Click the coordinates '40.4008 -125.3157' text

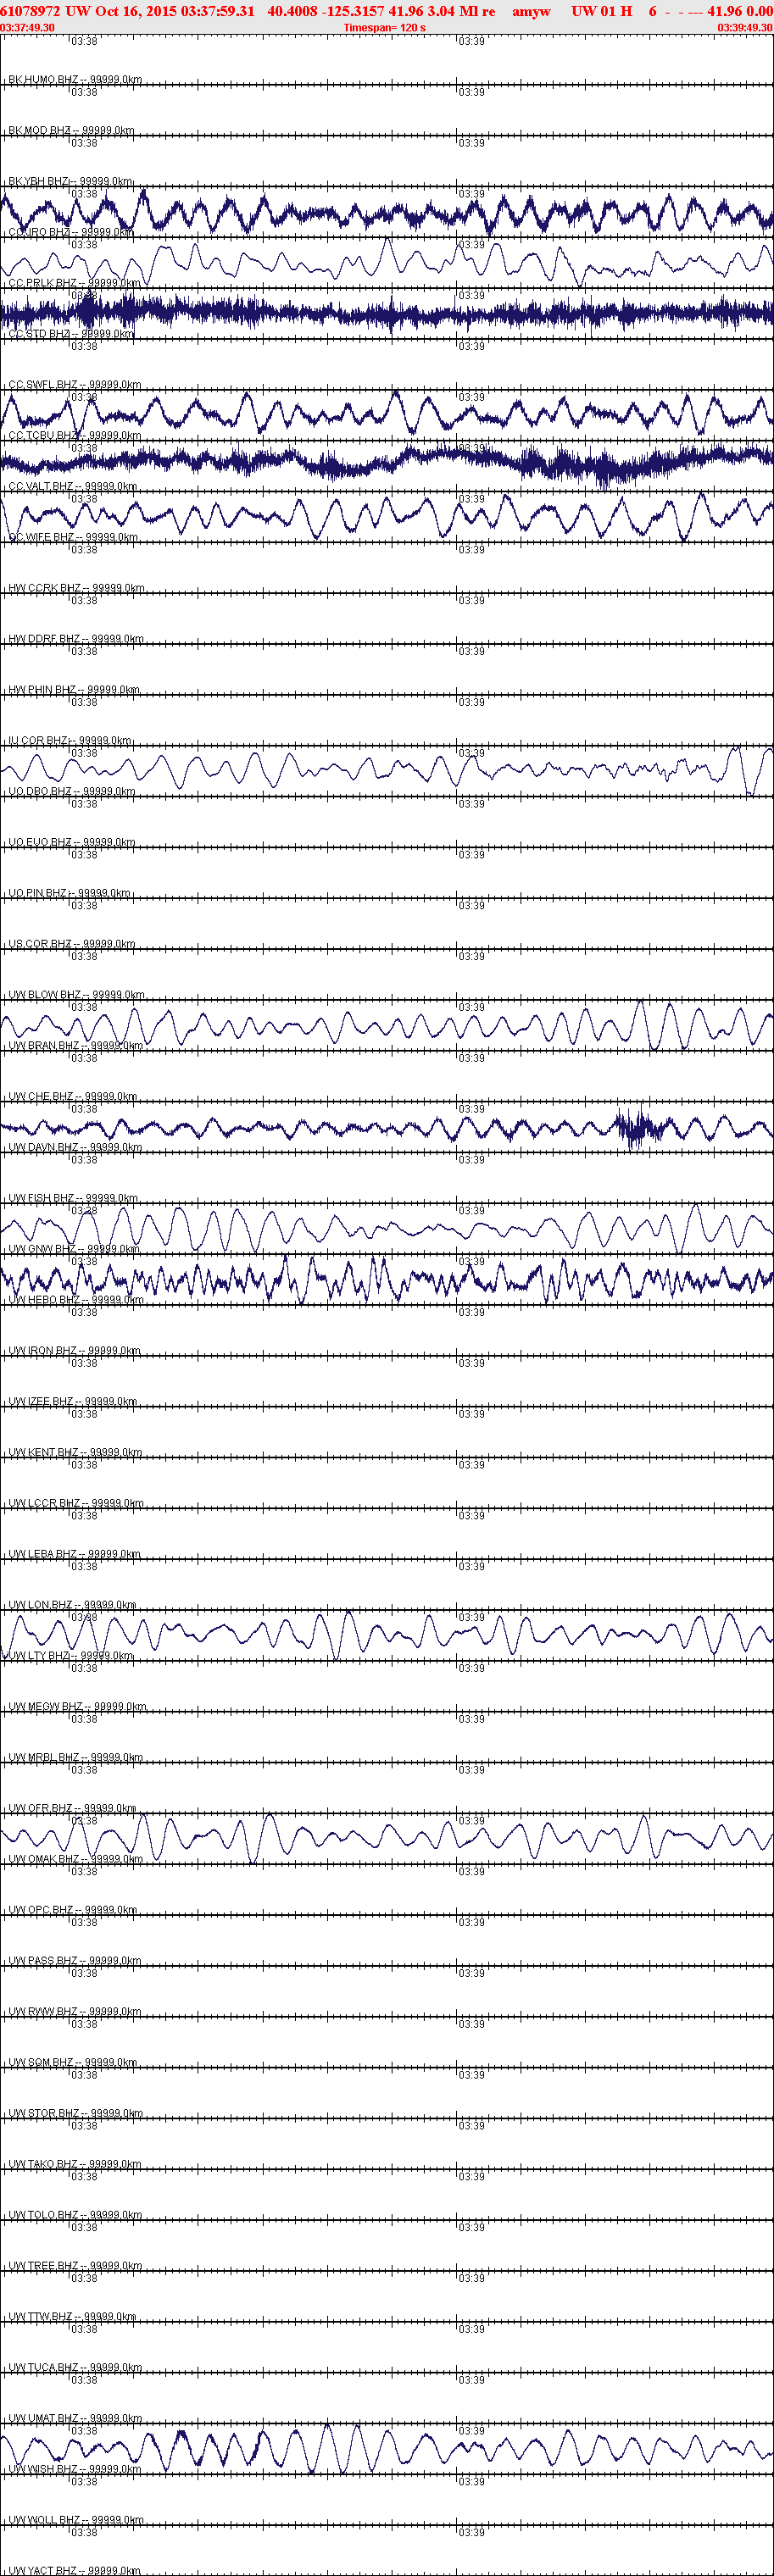point(326,11)
